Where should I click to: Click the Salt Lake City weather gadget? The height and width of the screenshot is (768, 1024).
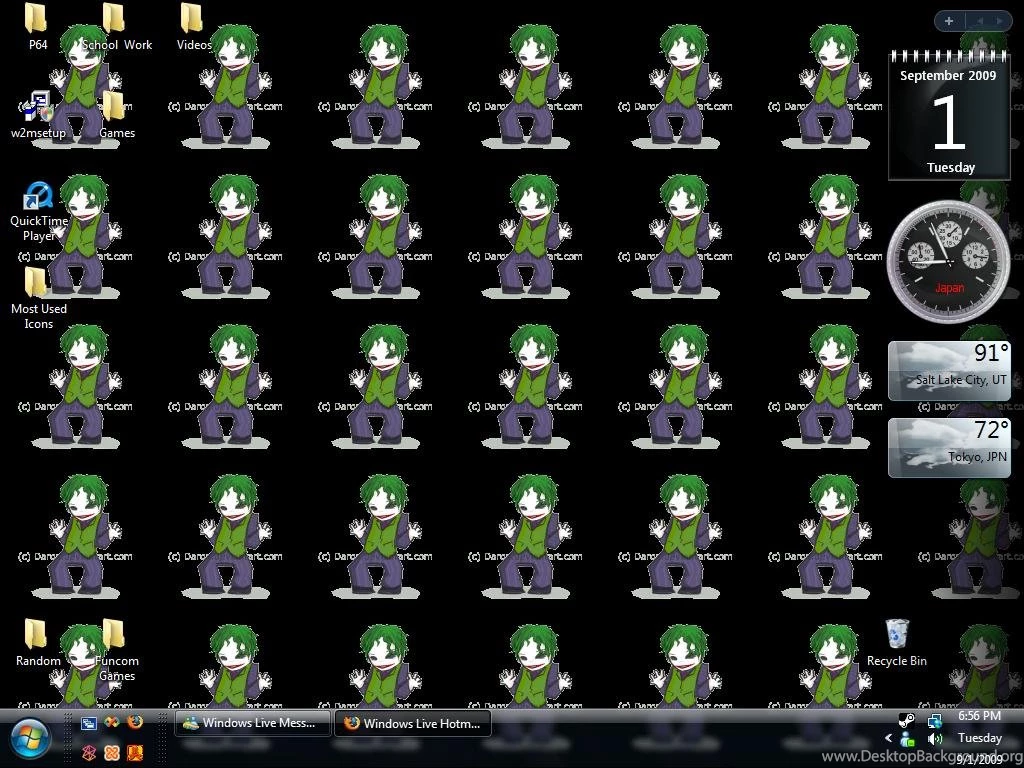pos(948,370)
